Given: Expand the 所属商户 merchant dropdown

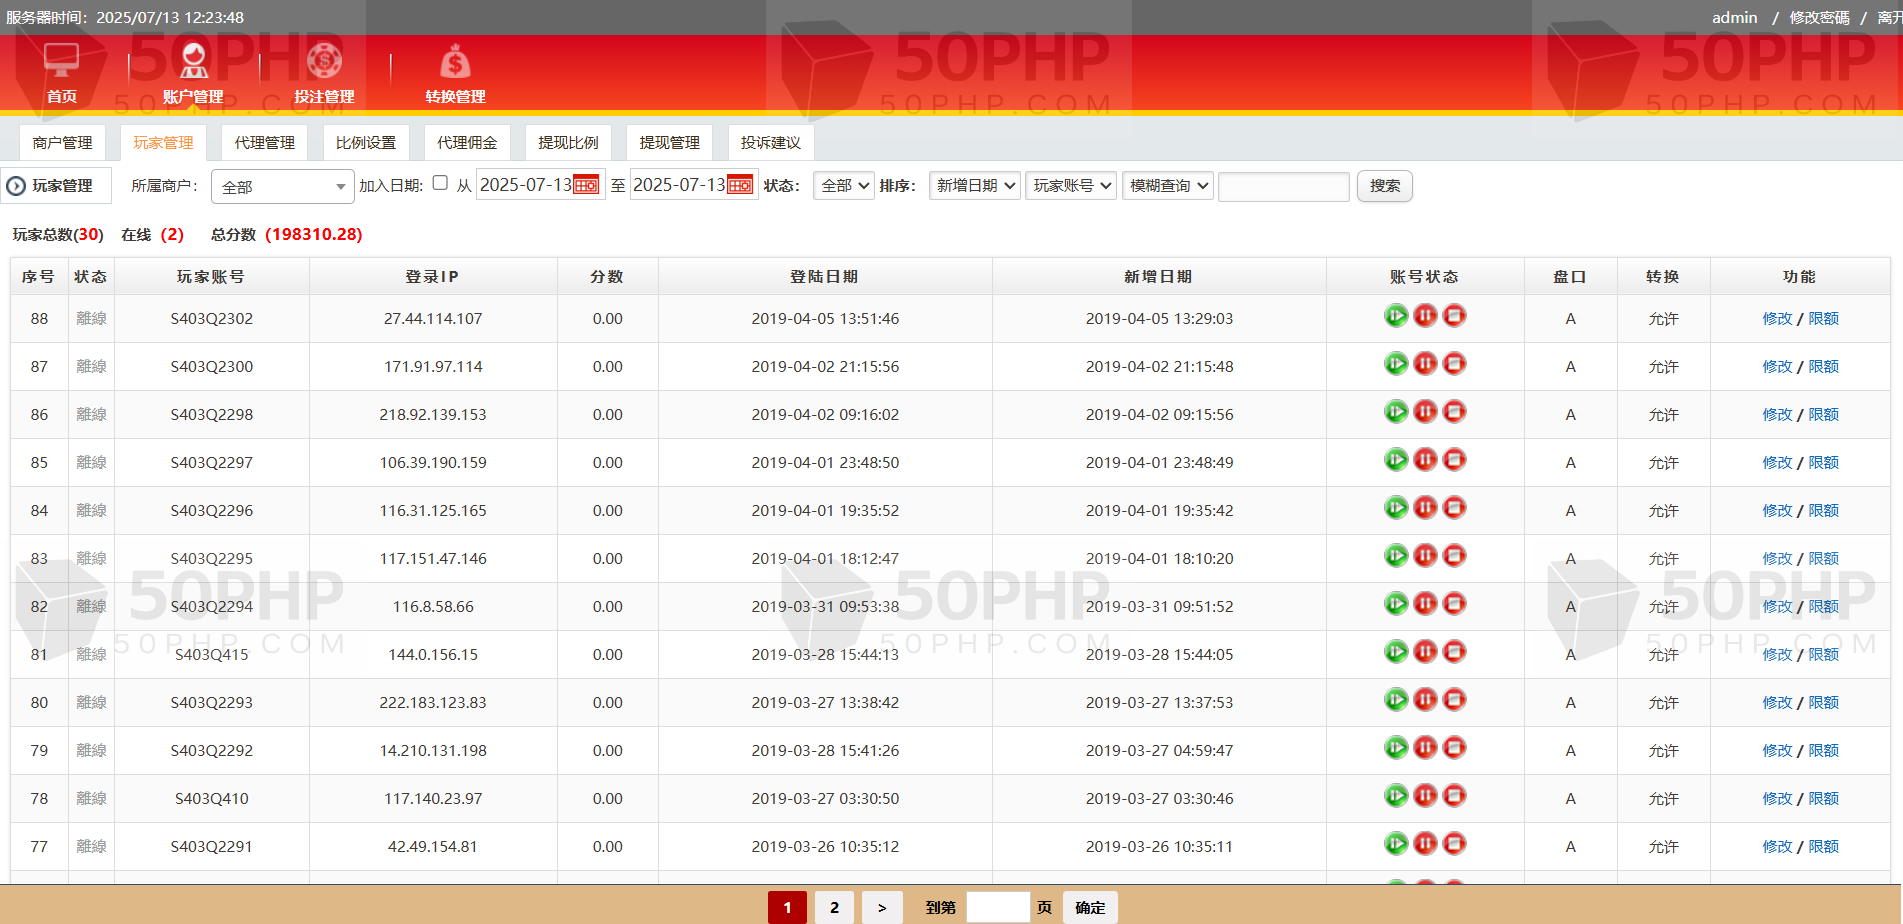Looking at the screenshot, I should pos(282,187).
